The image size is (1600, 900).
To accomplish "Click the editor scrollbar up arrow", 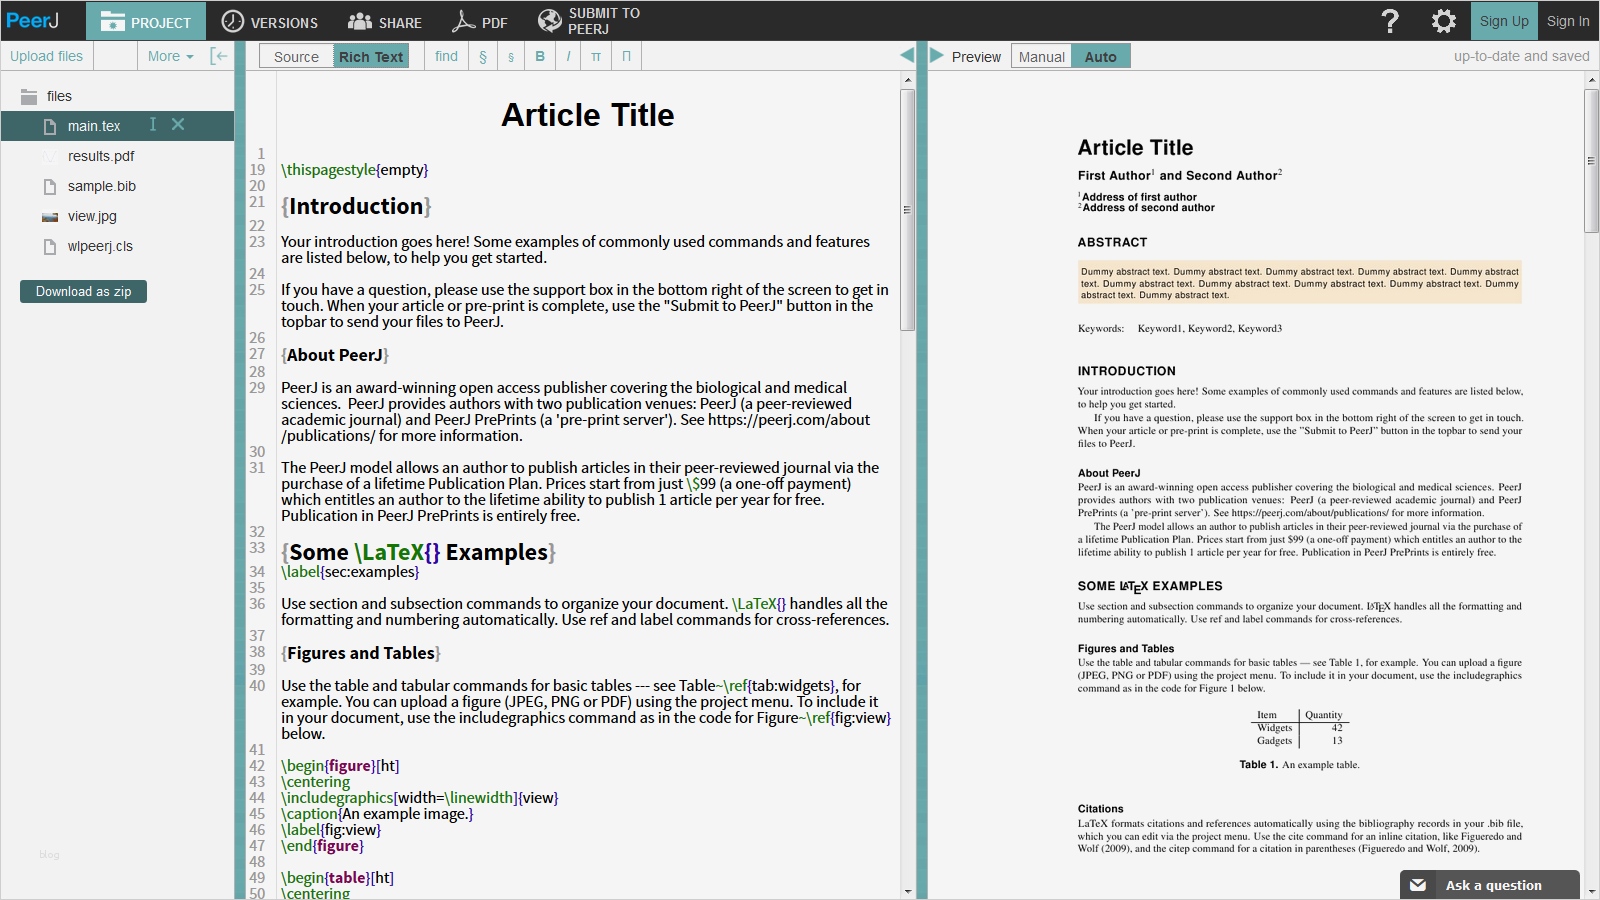I will pyautogui.click(x=908, y=80).
